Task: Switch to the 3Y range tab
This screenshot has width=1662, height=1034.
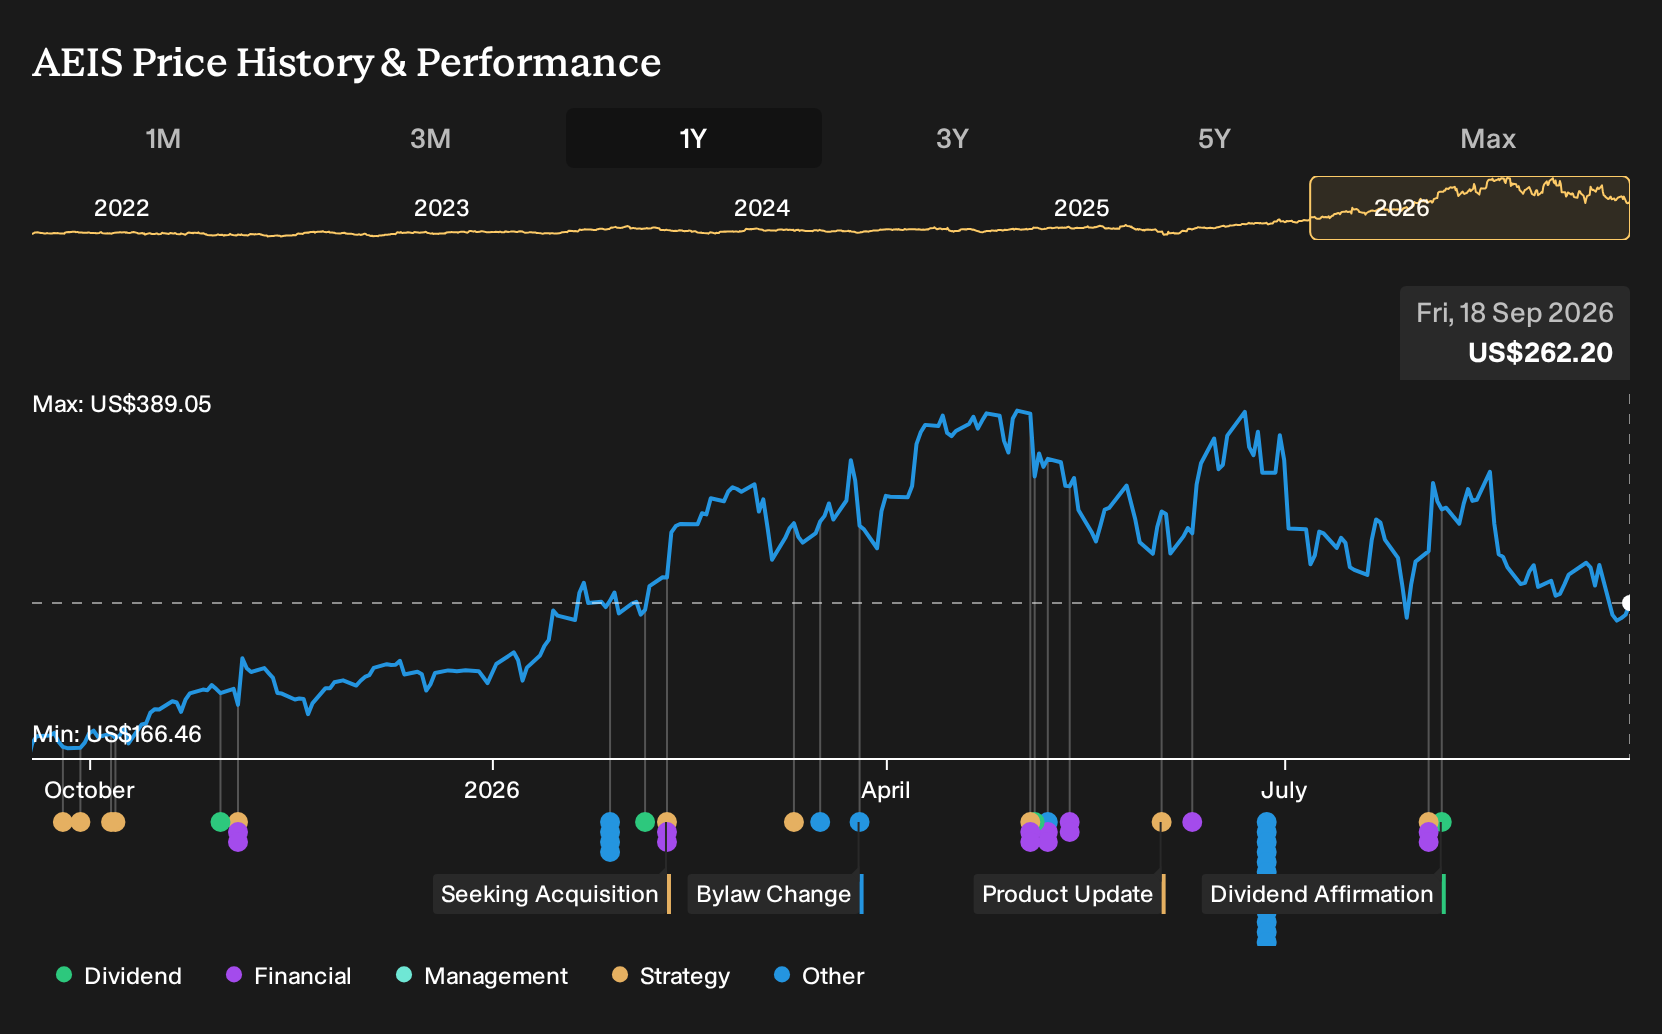Action: click(x=952, y=138)
